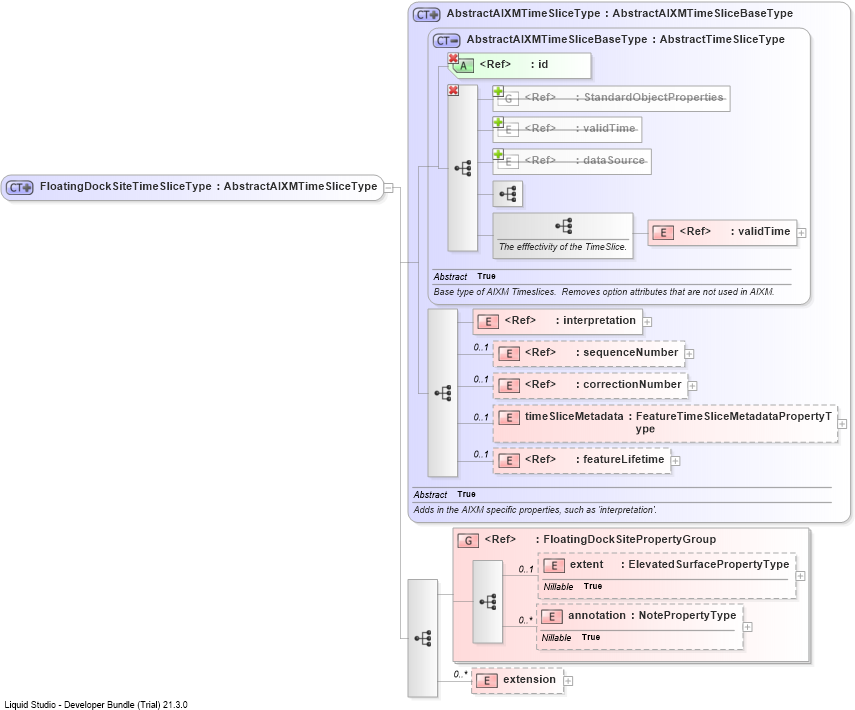Expand the extent ElevatedSurfacePropertyType element

pos(800,576)
